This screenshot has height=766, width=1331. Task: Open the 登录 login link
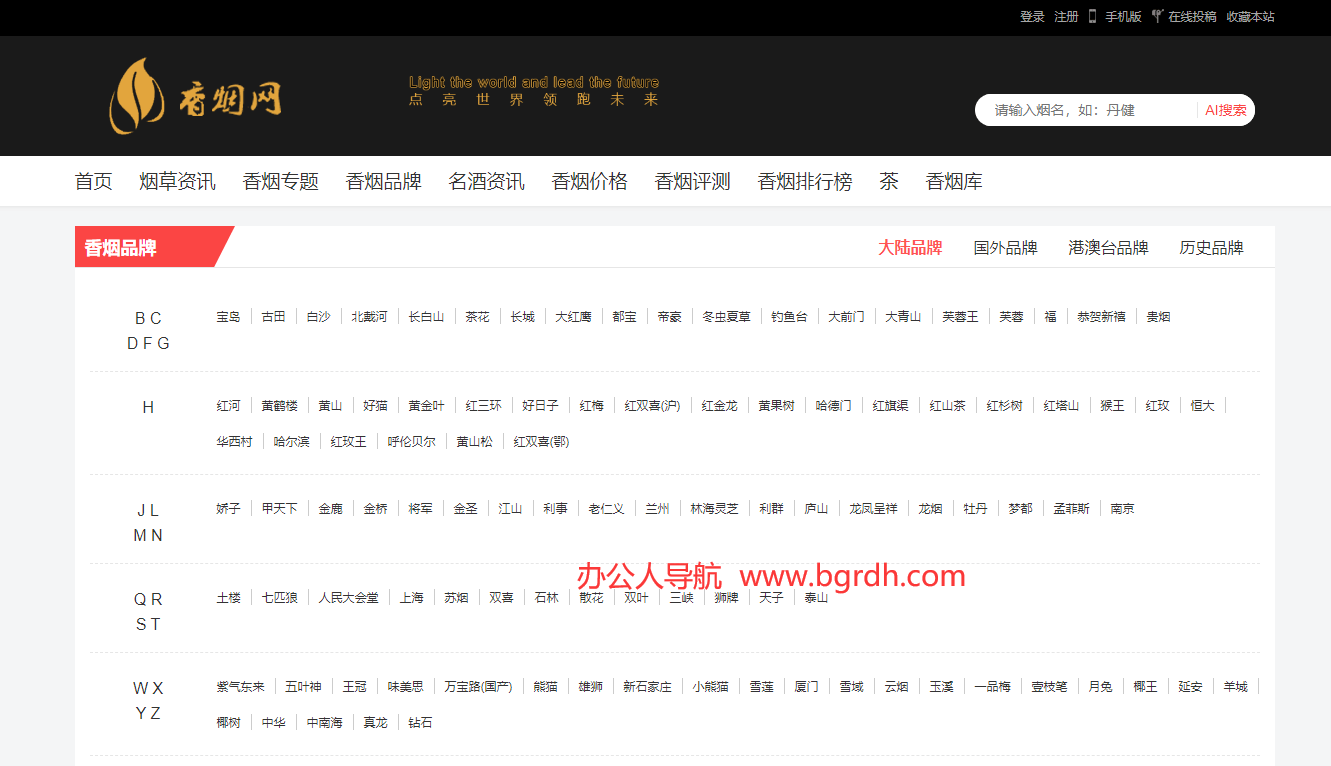click(x=1032, y=17)
